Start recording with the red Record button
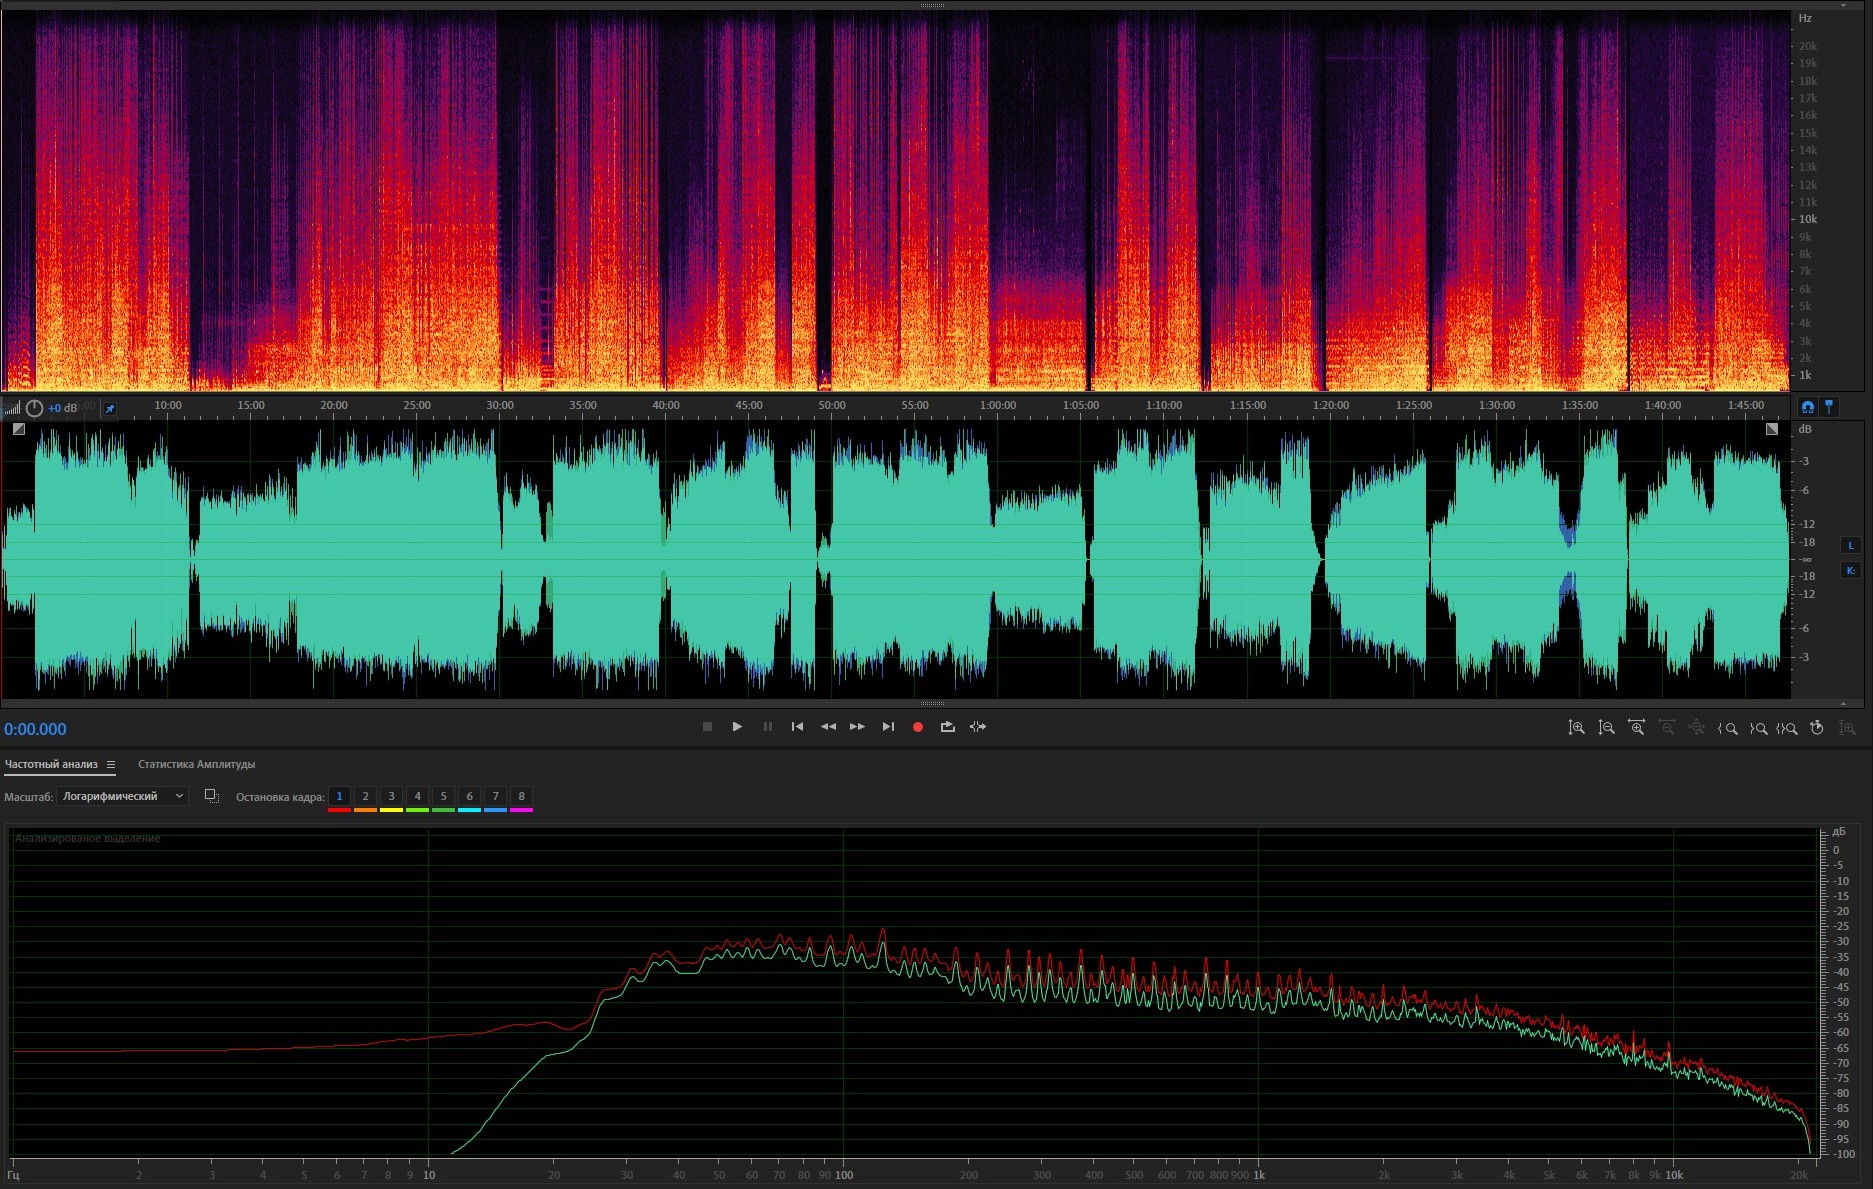This screenshot has width=1873, height=1189. pos(917,727)
